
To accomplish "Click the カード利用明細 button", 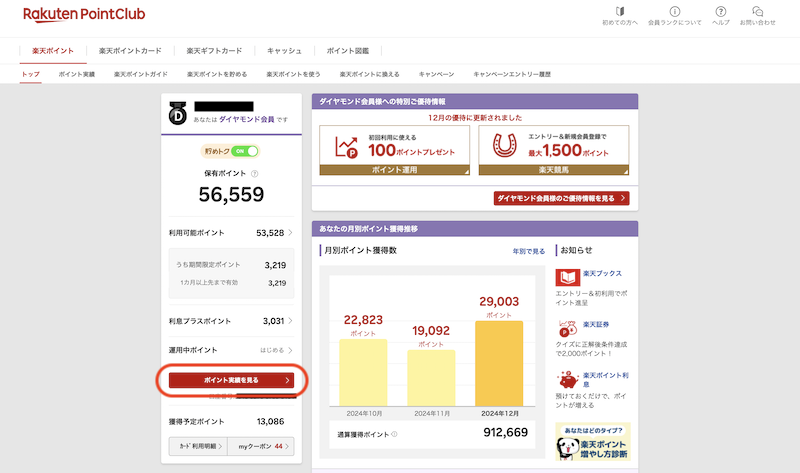I will point(198,446).
